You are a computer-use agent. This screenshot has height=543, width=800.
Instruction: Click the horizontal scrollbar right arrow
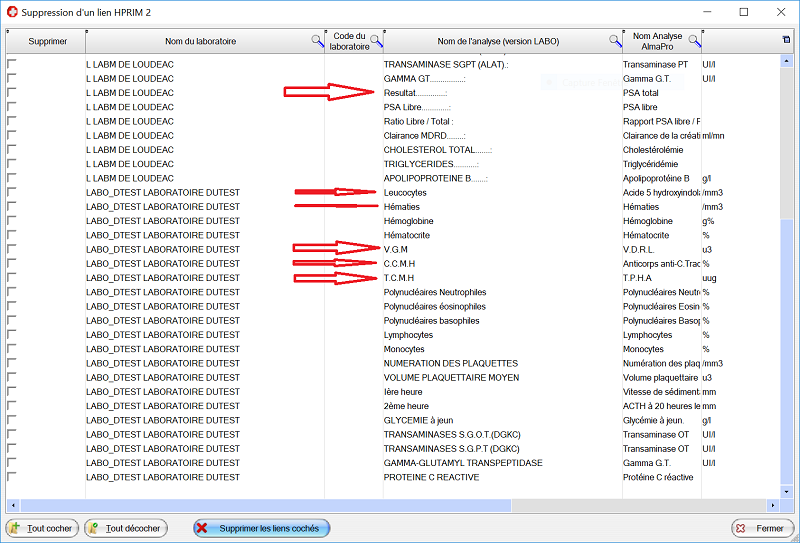coord(772,505)
